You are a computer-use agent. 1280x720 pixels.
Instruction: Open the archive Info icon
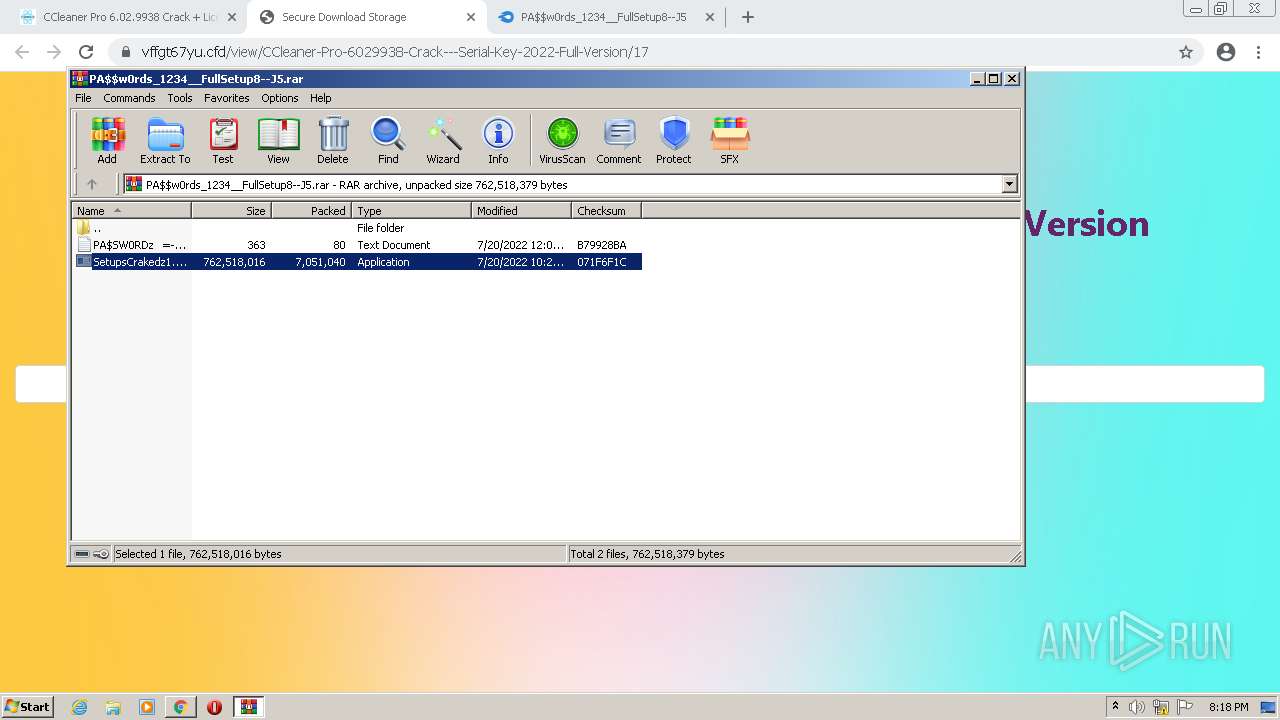[498, 140]
